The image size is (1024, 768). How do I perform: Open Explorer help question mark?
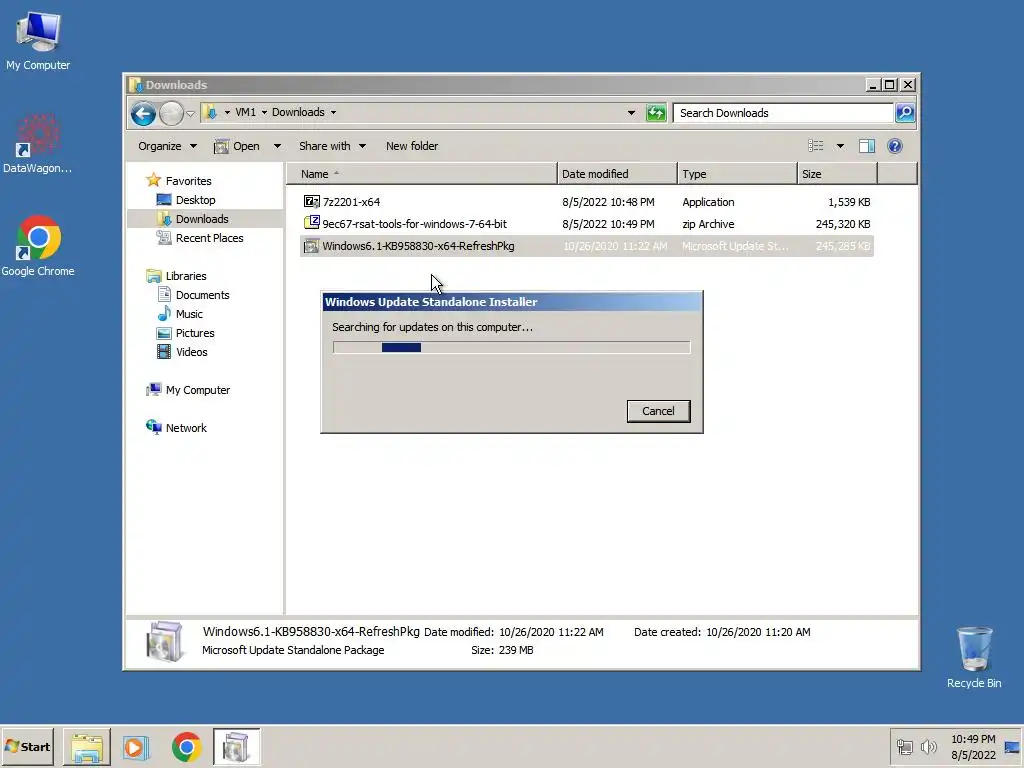895,146
